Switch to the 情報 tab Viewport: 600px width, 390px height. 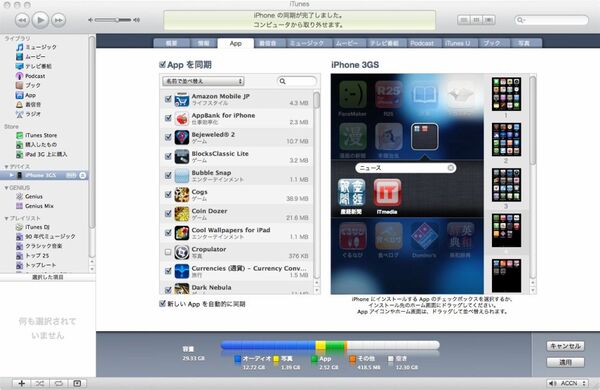coord(204,43)
